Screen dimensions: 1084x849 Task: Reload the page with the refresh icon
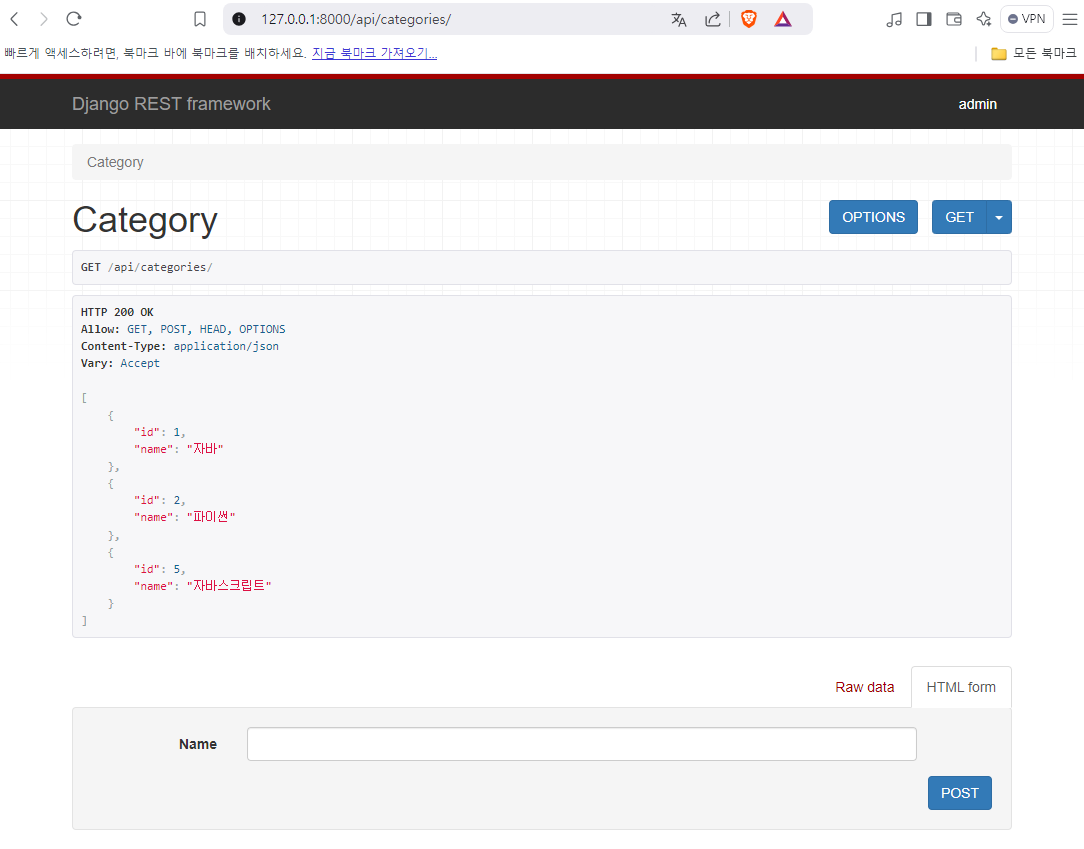click(74, 19)
